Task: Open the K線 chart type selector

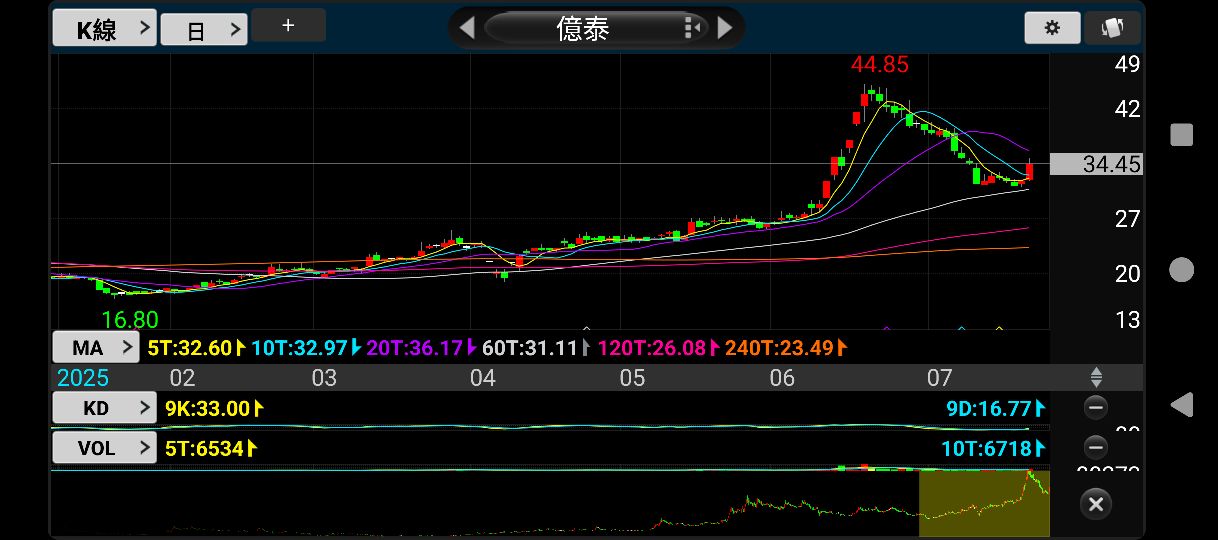Action: coord(105,29)
